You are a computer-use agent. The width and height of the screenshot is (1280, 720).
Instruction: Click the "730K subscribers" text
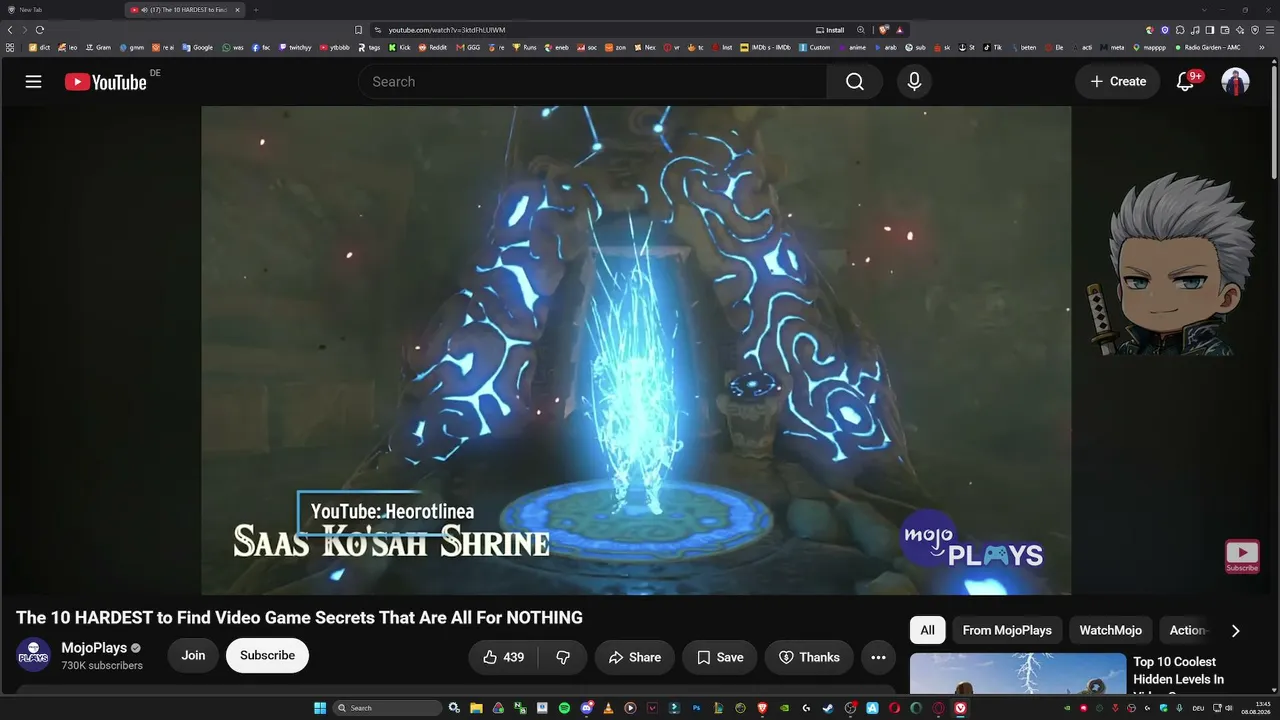(102, 666)
